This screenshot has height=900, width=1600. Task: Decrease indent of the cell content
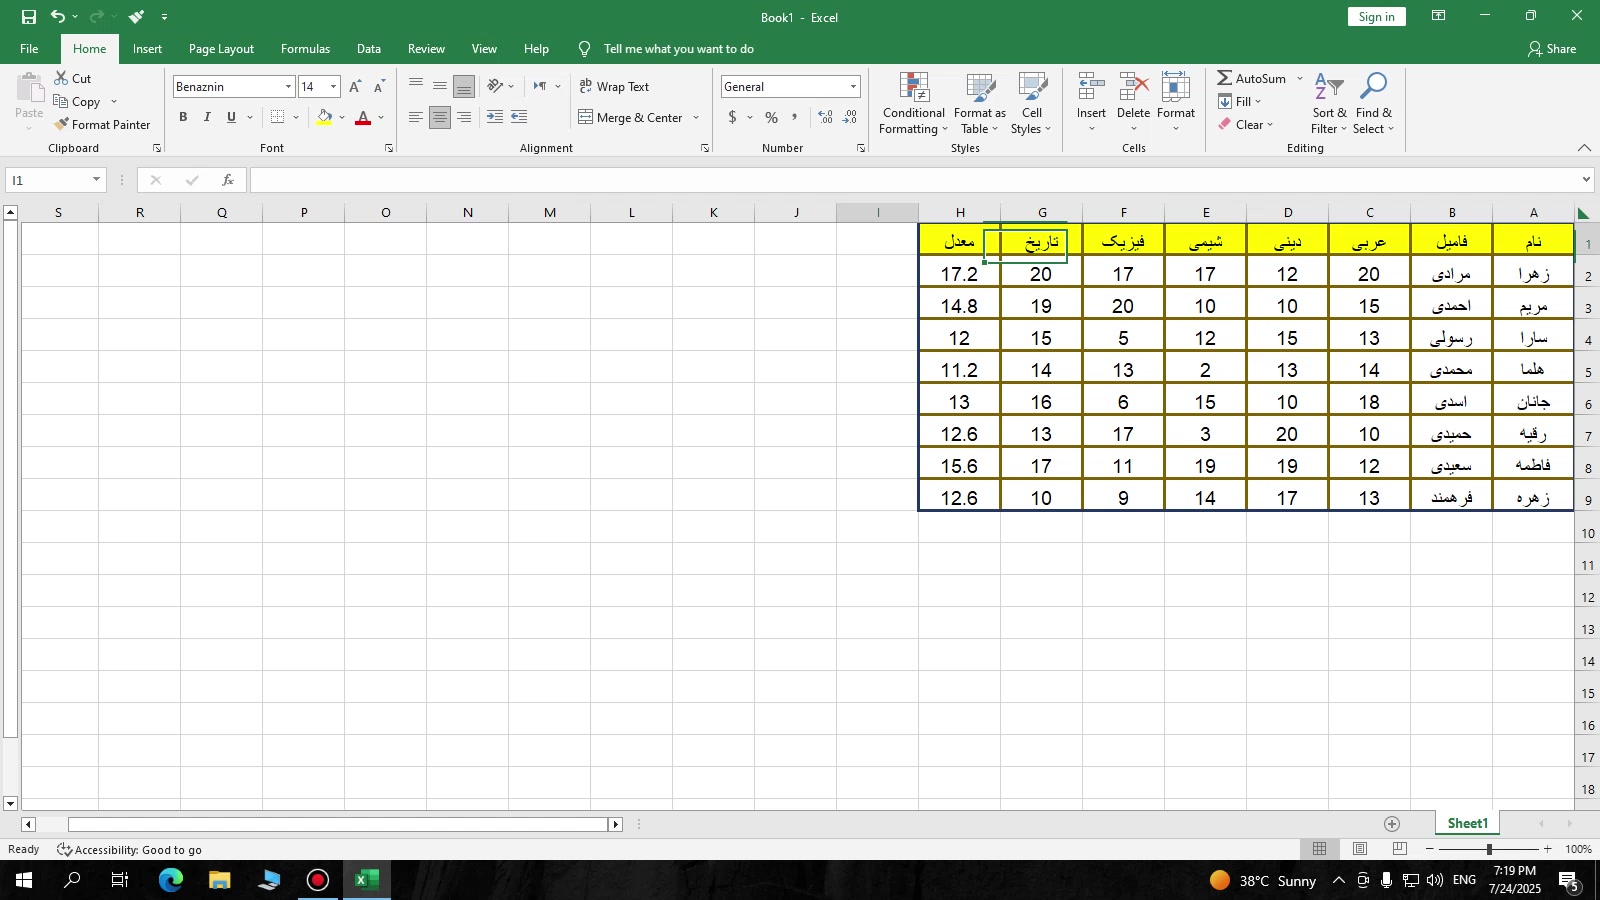click(x=519, y=117)
